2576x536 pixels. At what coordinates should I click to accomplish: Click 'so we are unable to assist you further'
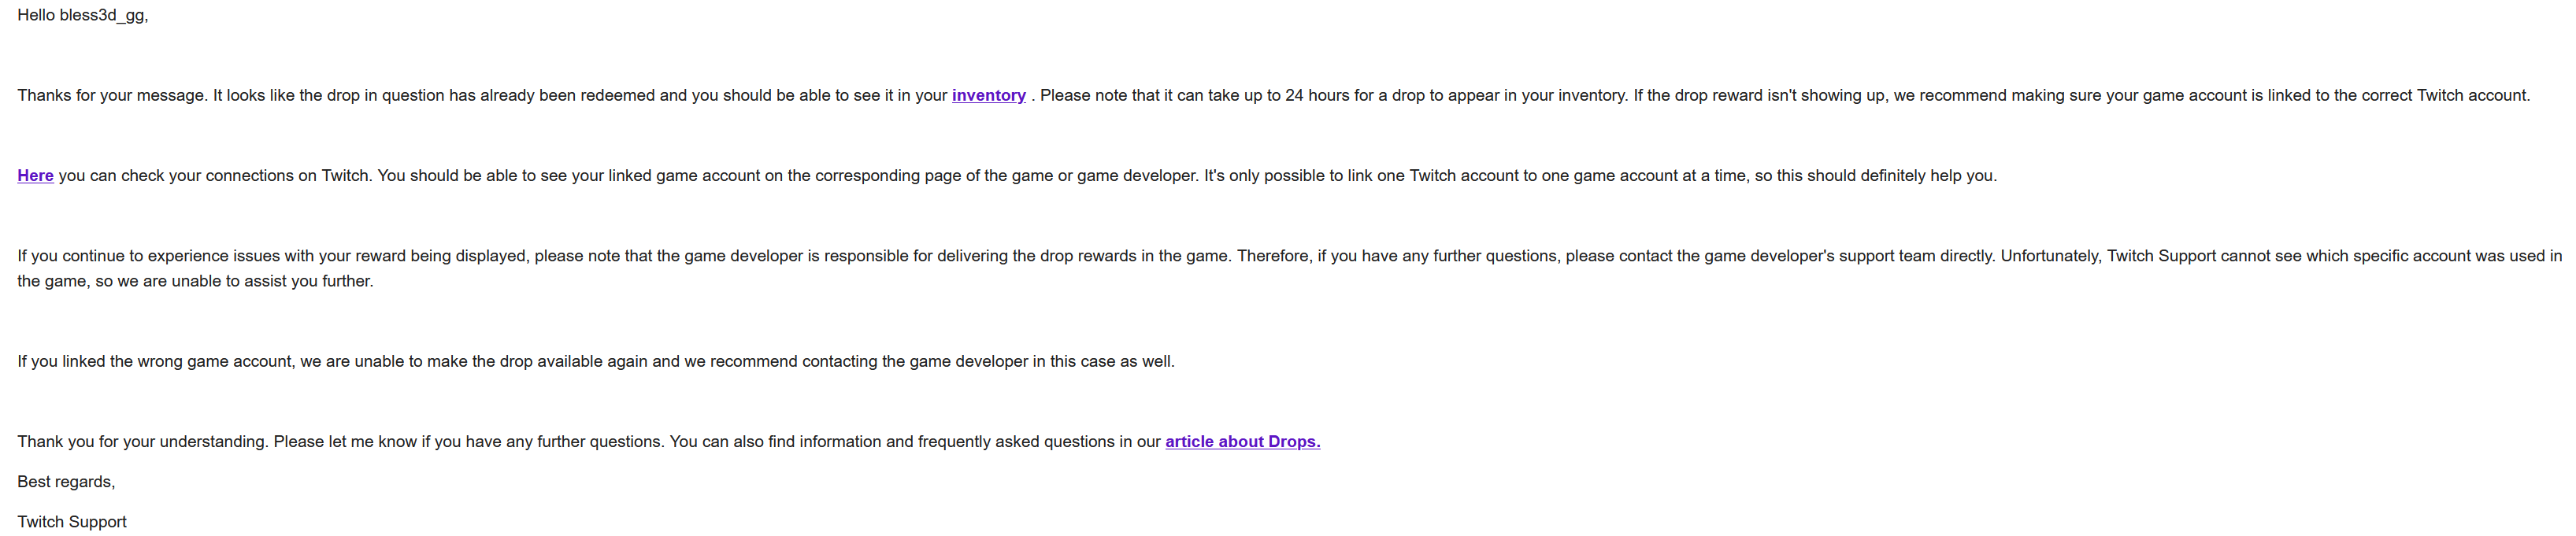coord(234,282)
